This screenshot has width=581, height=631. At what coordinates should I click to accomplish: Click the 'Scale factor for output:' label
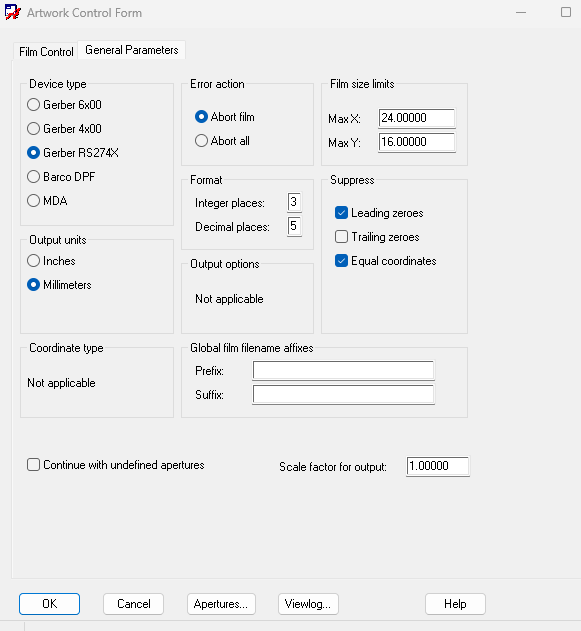point(333,467)
